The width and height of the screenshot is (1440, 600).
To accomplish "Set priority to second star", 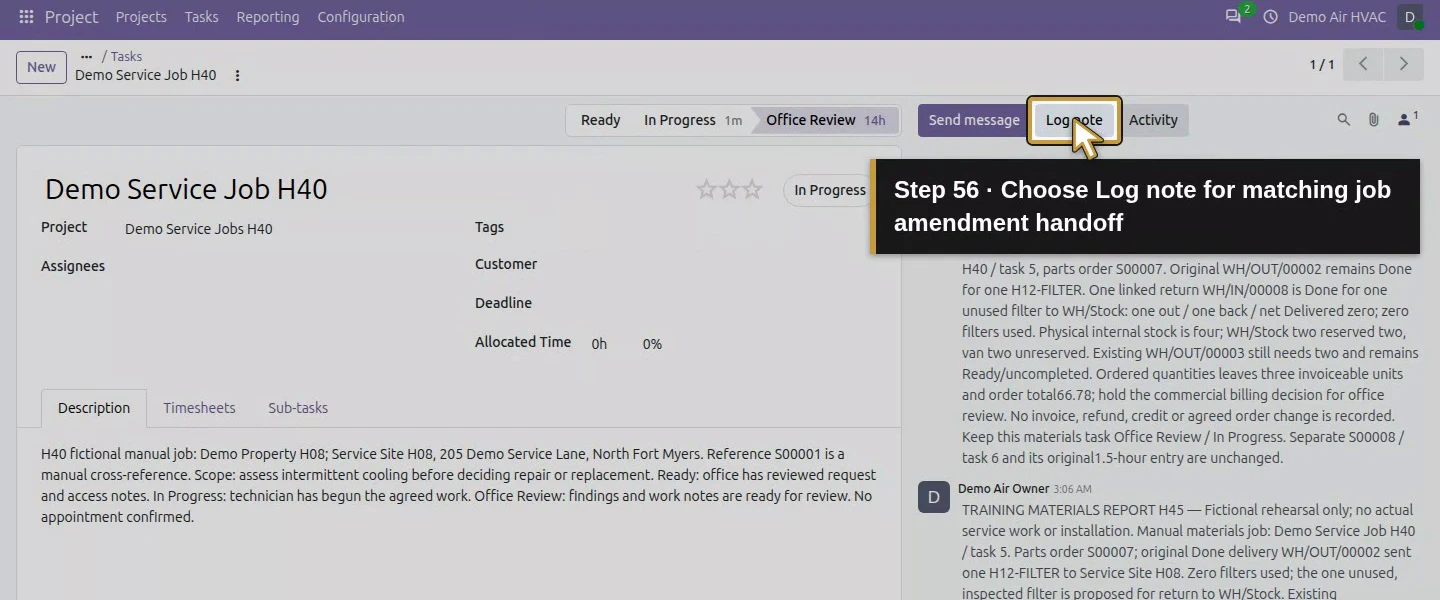I will [730, 189].
